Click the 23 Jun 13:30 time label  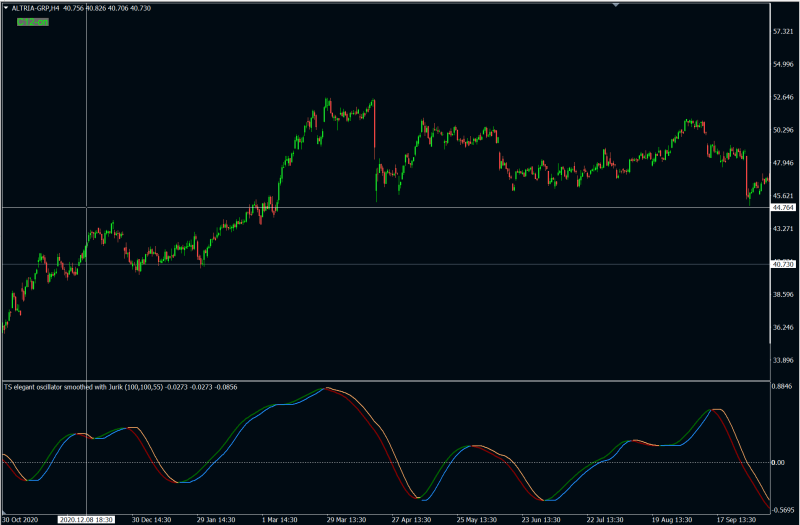point(541,520)
